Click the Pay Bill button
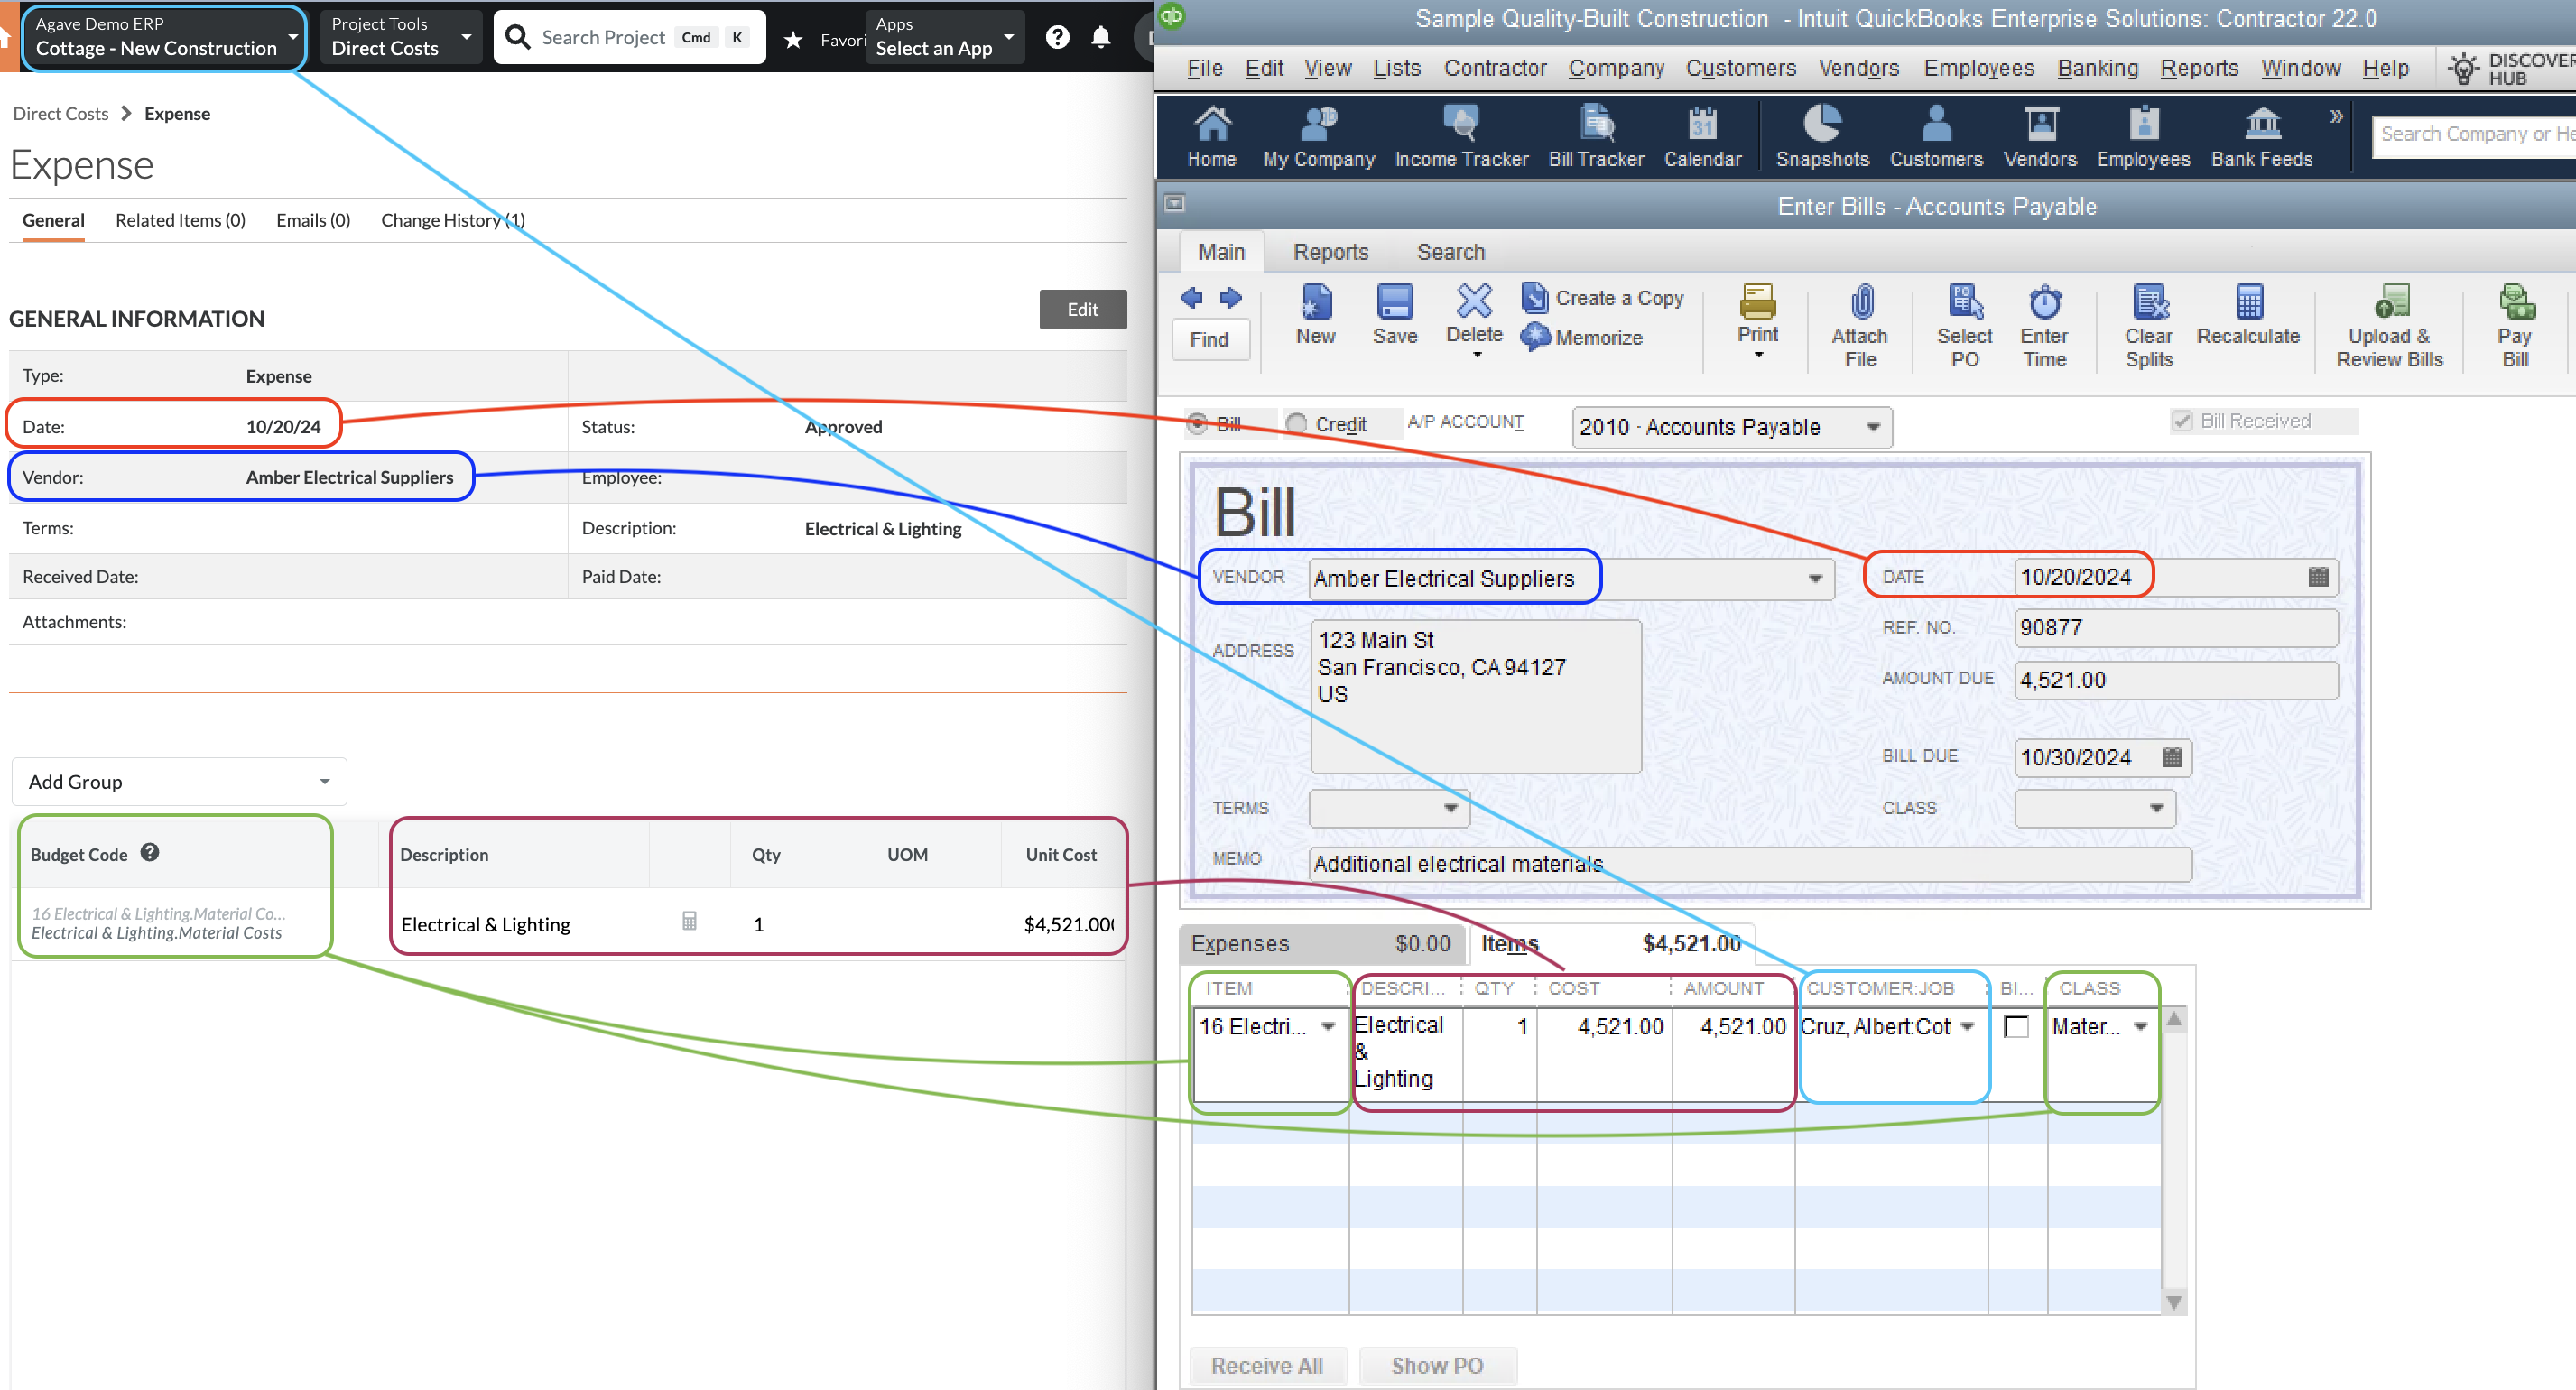 [2513, 323]
